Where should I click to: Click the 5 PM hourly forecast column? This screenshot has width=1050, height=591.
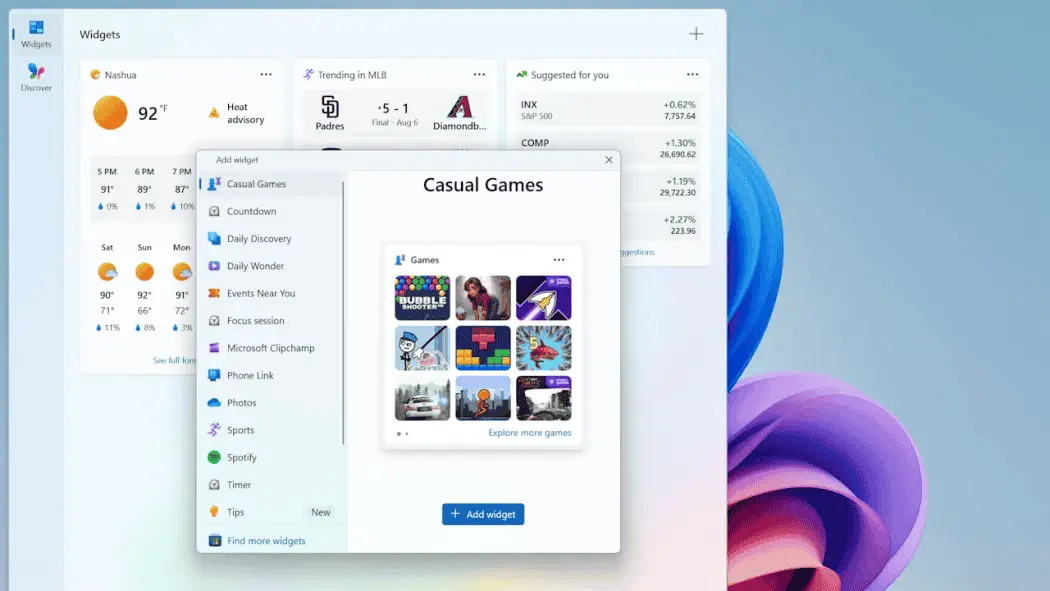point(107,189)
